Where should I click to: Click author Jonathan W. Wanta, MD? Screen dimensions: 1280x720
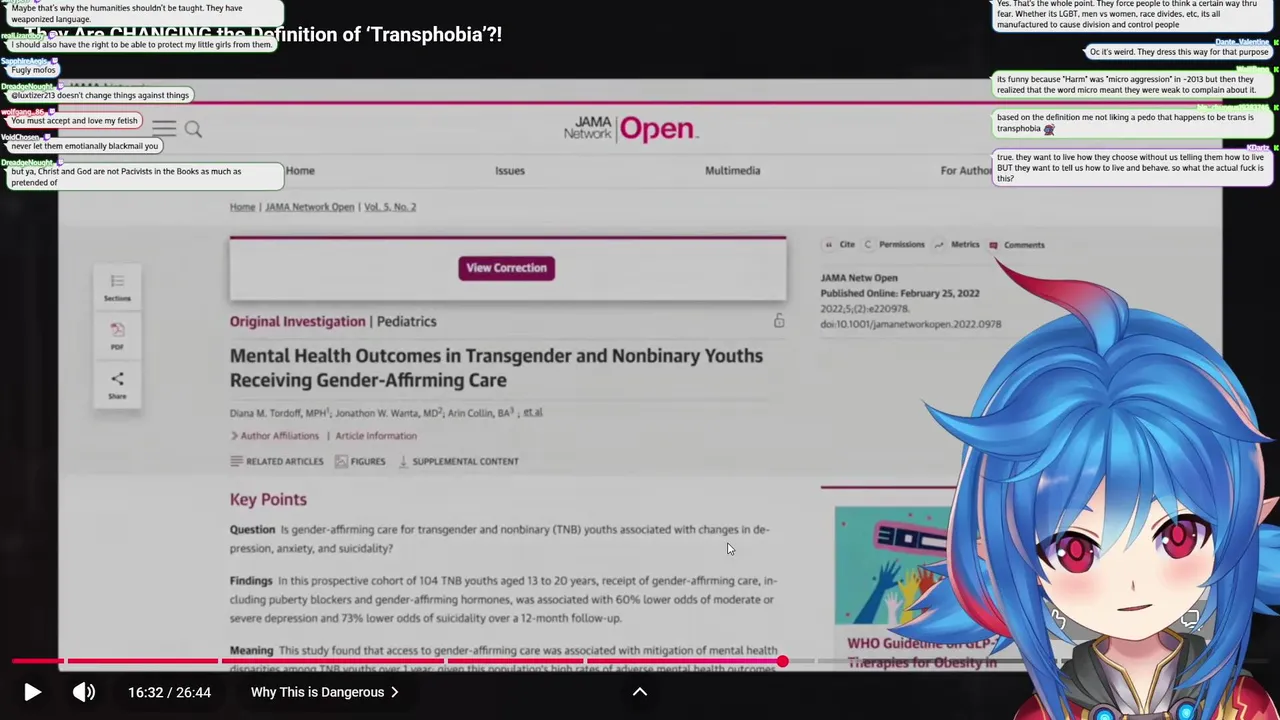coord(388,413)
